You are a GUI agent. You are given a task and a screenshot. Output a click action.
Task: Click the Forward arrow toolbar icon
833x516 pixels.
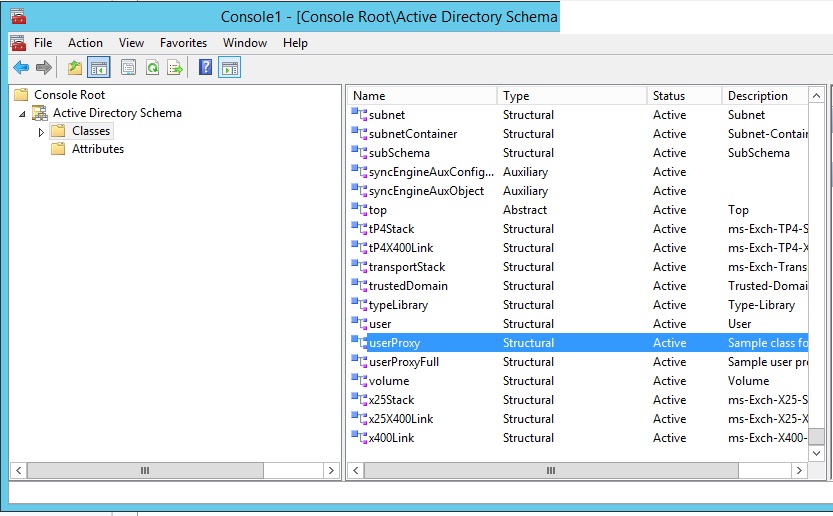(x=44, y=67)
